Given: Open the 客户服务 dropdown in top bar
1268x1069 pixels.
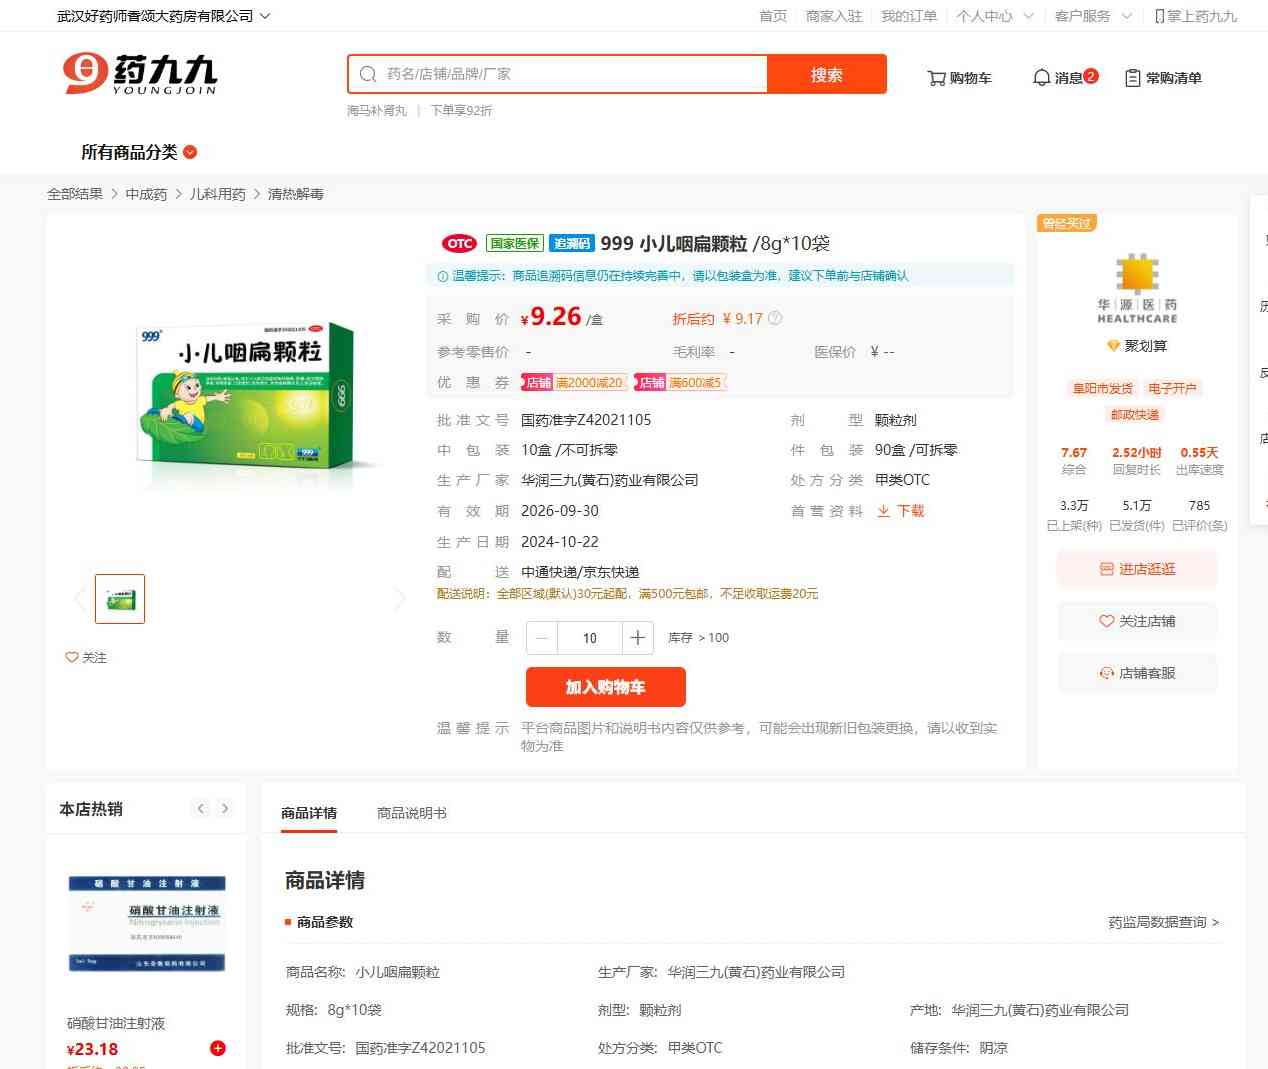Looking at the screenshot, I should (1093, 16).
